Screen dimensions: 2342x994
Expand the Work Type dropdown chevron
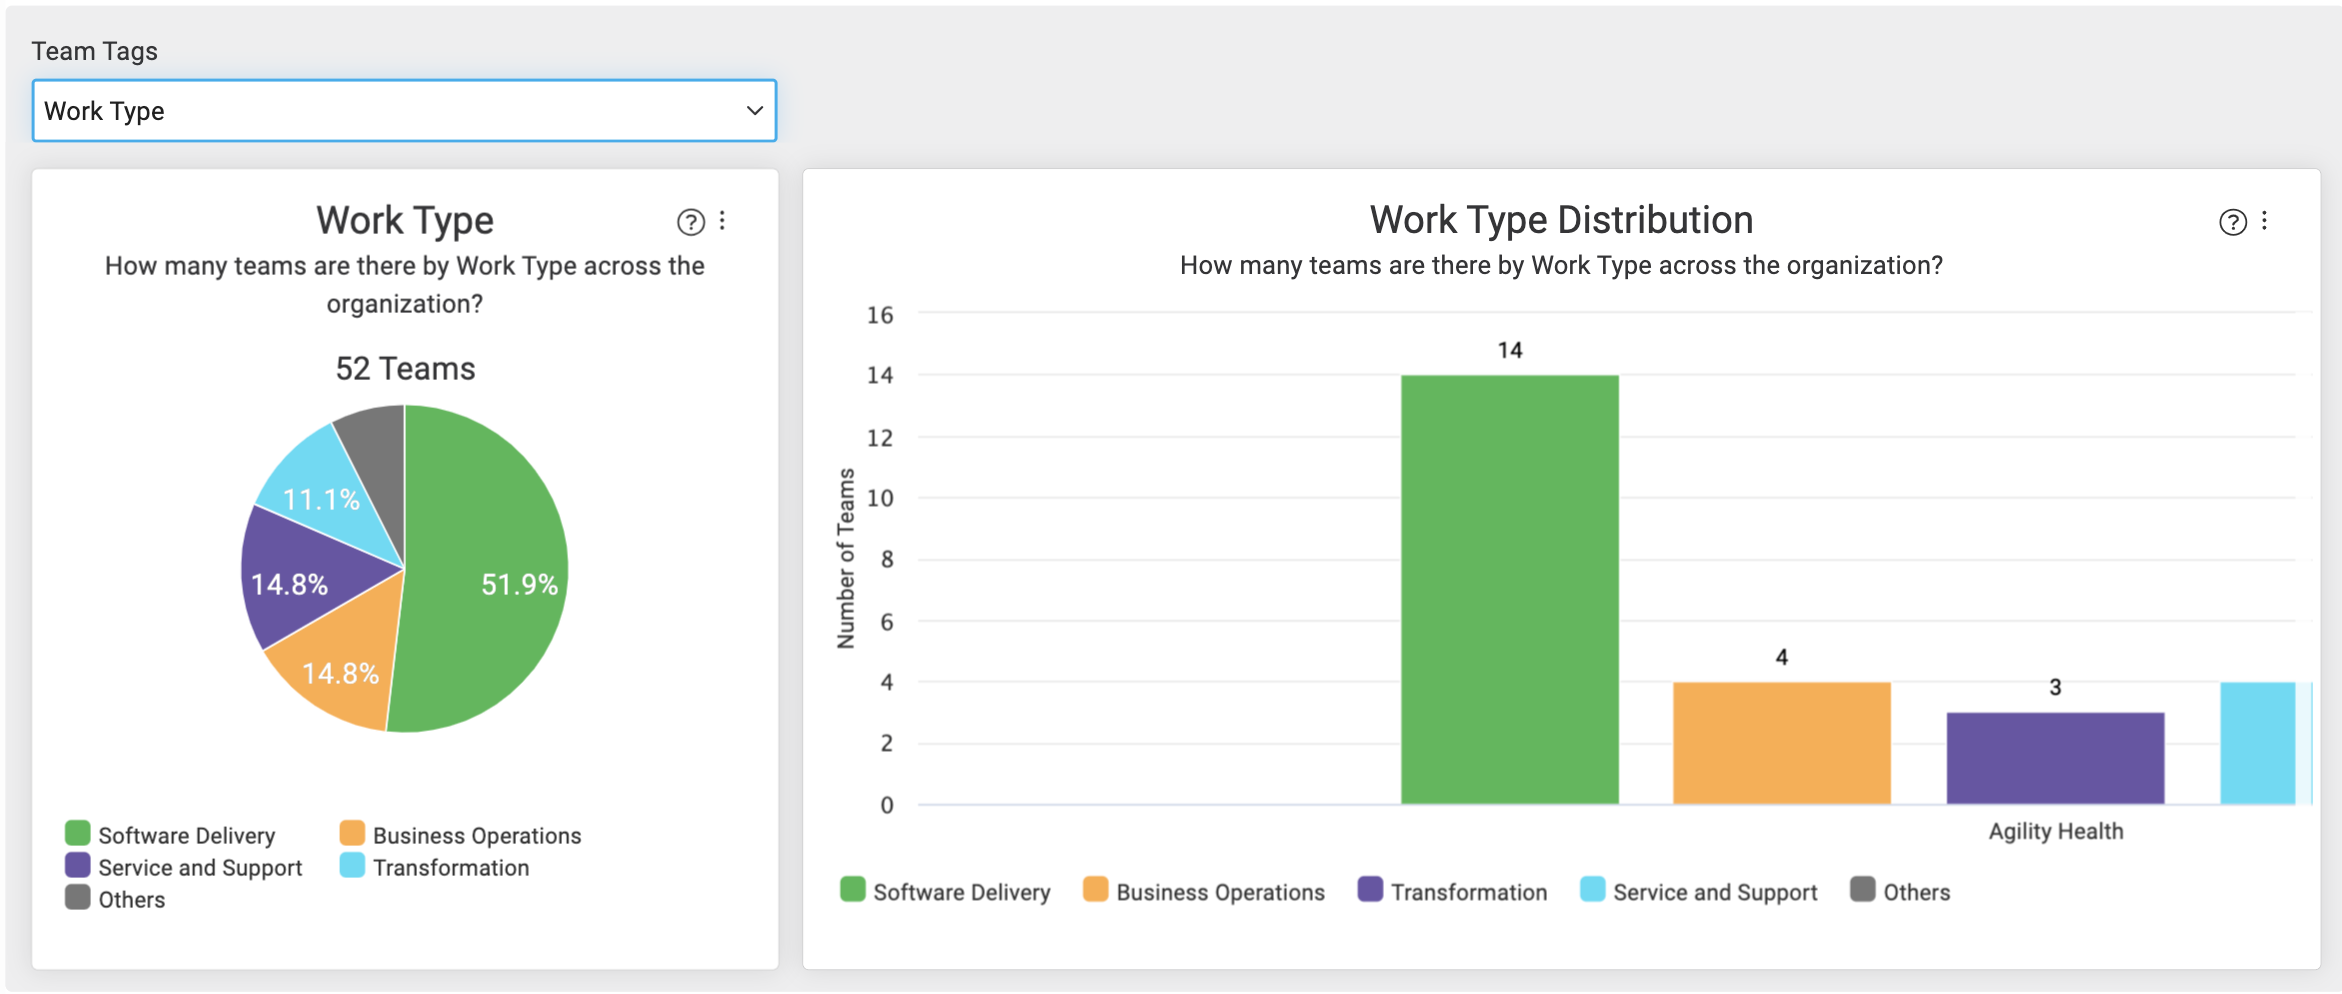755,111
